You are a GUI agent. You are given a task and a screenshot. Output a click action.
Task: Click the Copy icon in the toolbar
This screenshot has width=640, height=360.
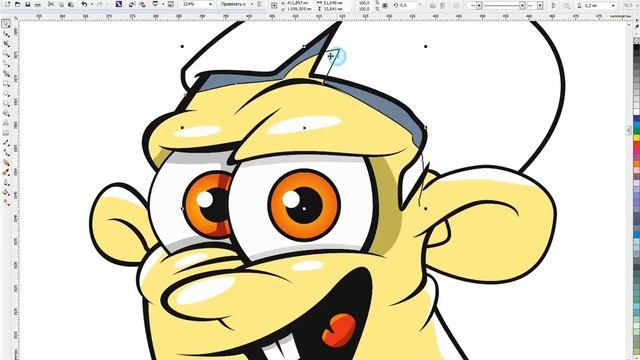click(61, 4)
